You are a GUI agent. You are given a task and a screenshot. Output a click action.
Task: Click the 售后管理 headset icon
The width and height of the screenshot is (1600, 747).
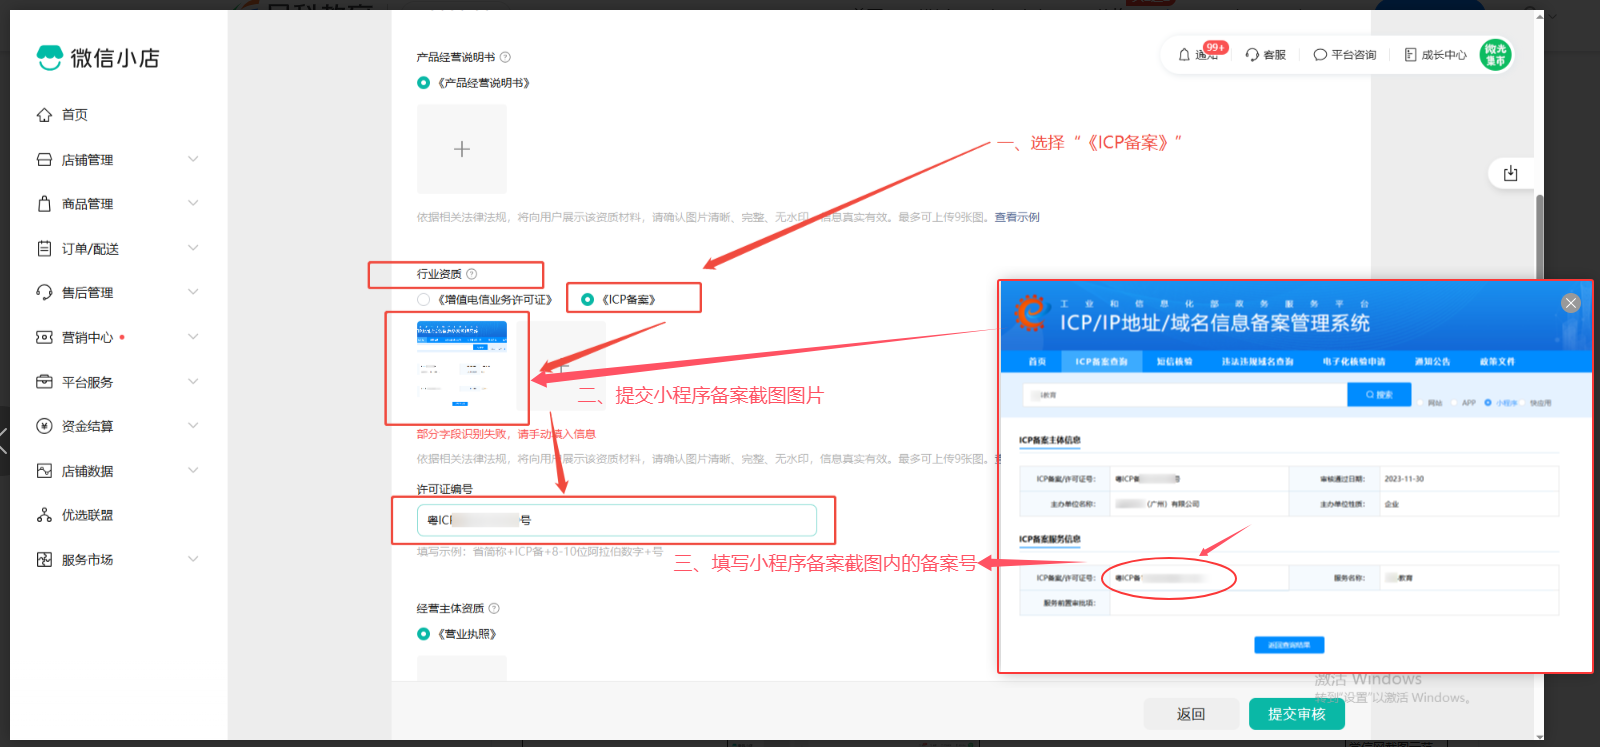point(44,293)
